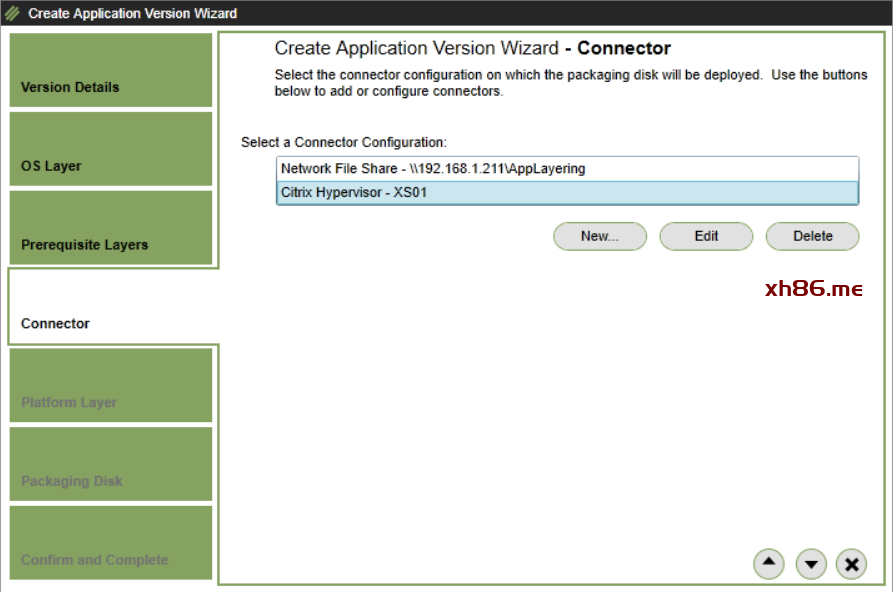Select the Connector step tab
Image resolution: width=893 pixels, height=592 pixels.
110,307
